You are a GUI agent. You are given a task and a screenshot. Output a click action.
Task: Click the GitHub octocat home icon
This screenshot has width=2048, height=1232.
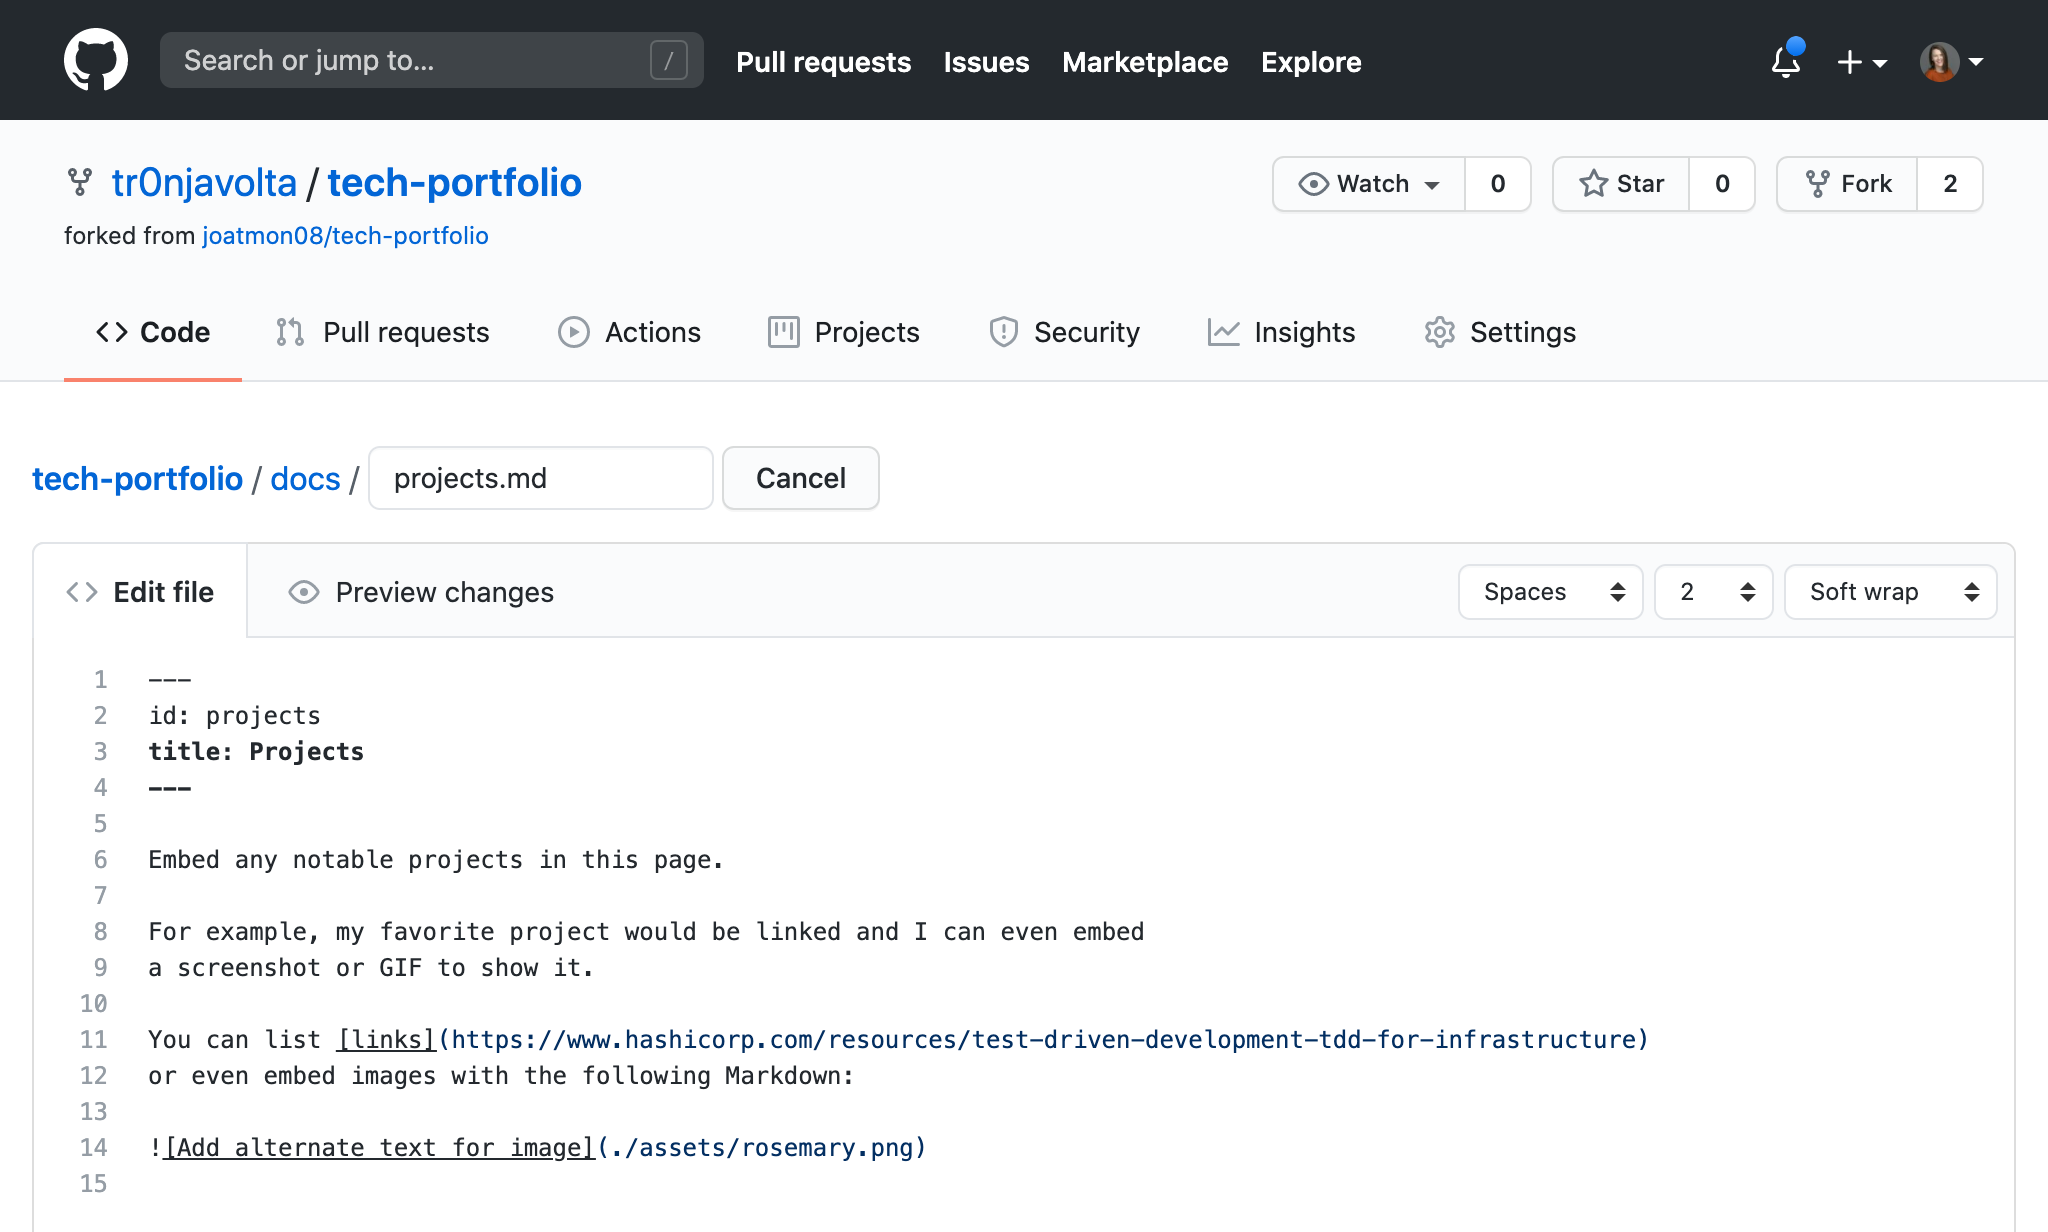click(94, 59)
